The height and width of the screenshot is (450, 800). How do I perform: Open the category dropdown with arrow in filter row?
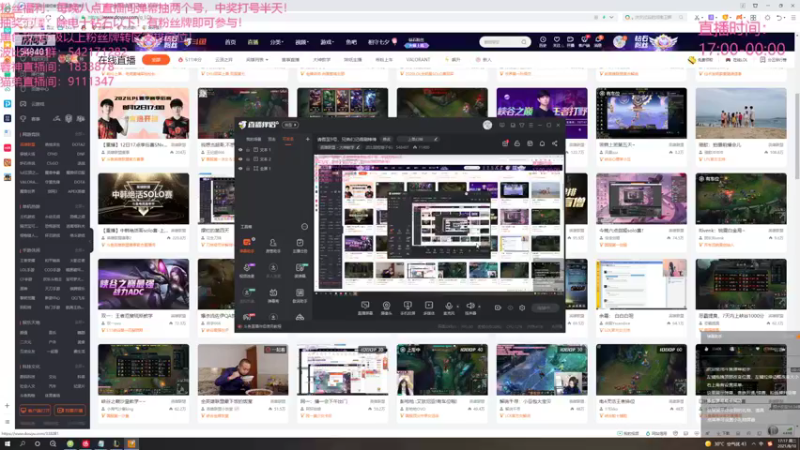(257, 60)
